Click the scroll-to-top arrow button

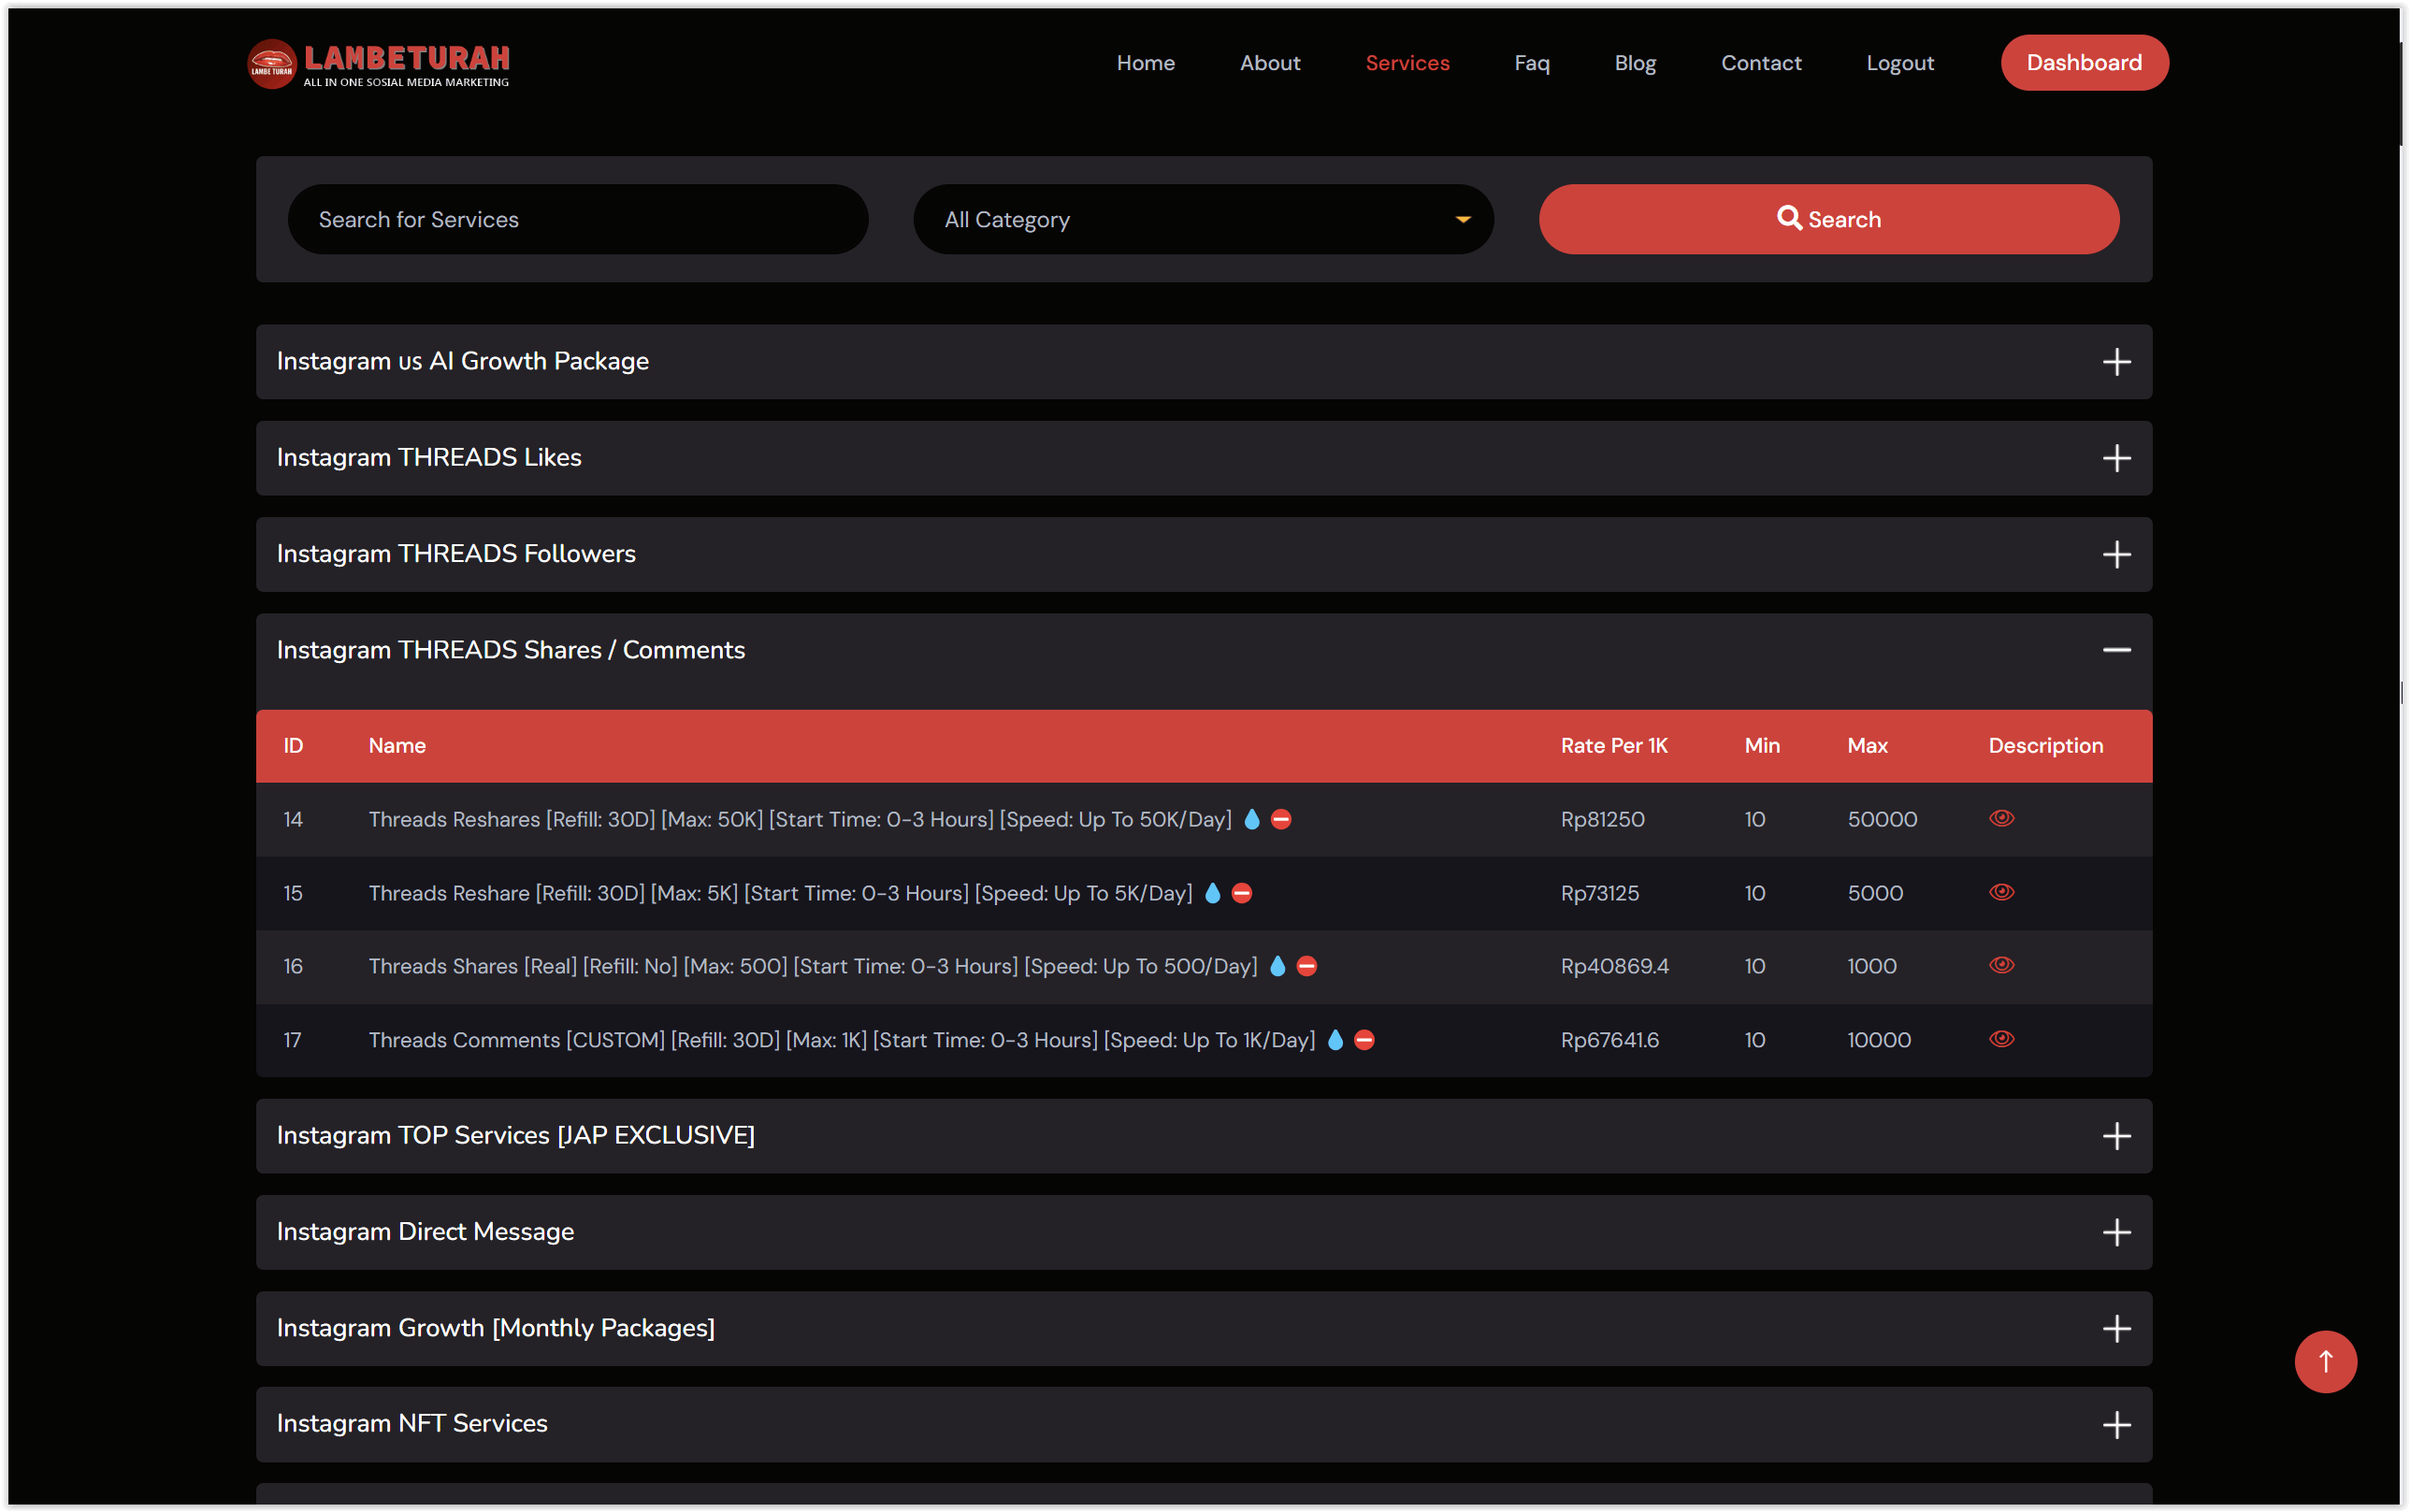(2324, 1361)
